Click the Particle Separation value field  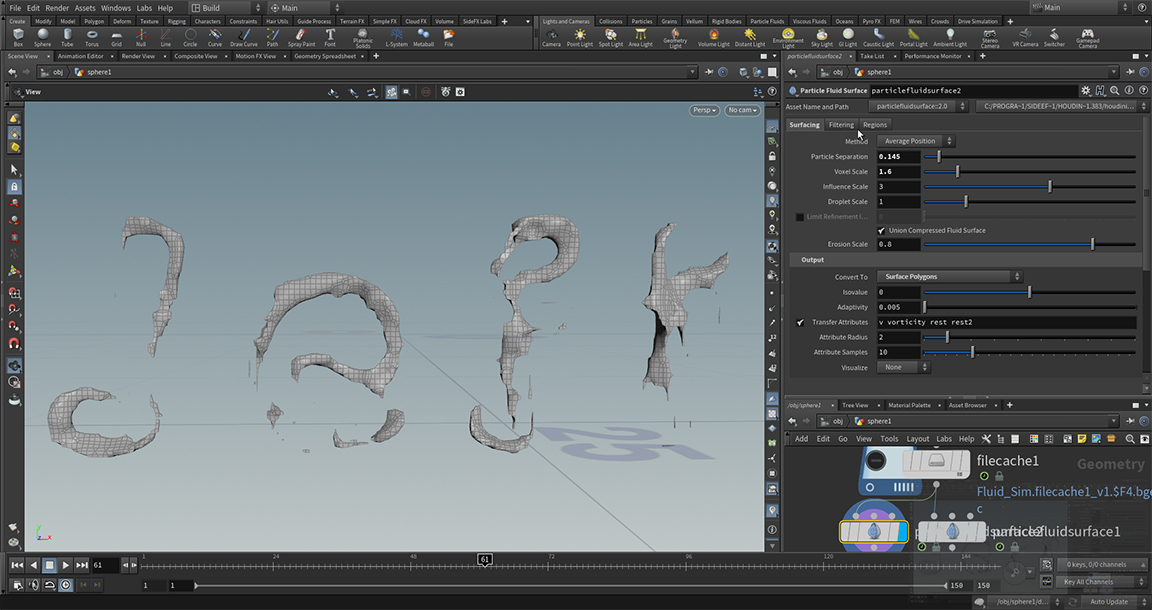pos(898,157)
